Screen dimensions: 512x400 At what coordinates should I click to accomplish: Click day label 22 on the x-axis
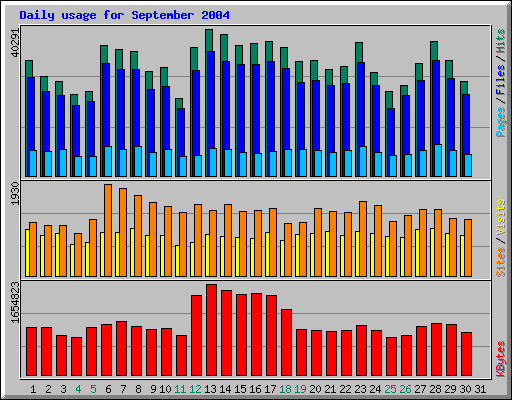[345, 389]
